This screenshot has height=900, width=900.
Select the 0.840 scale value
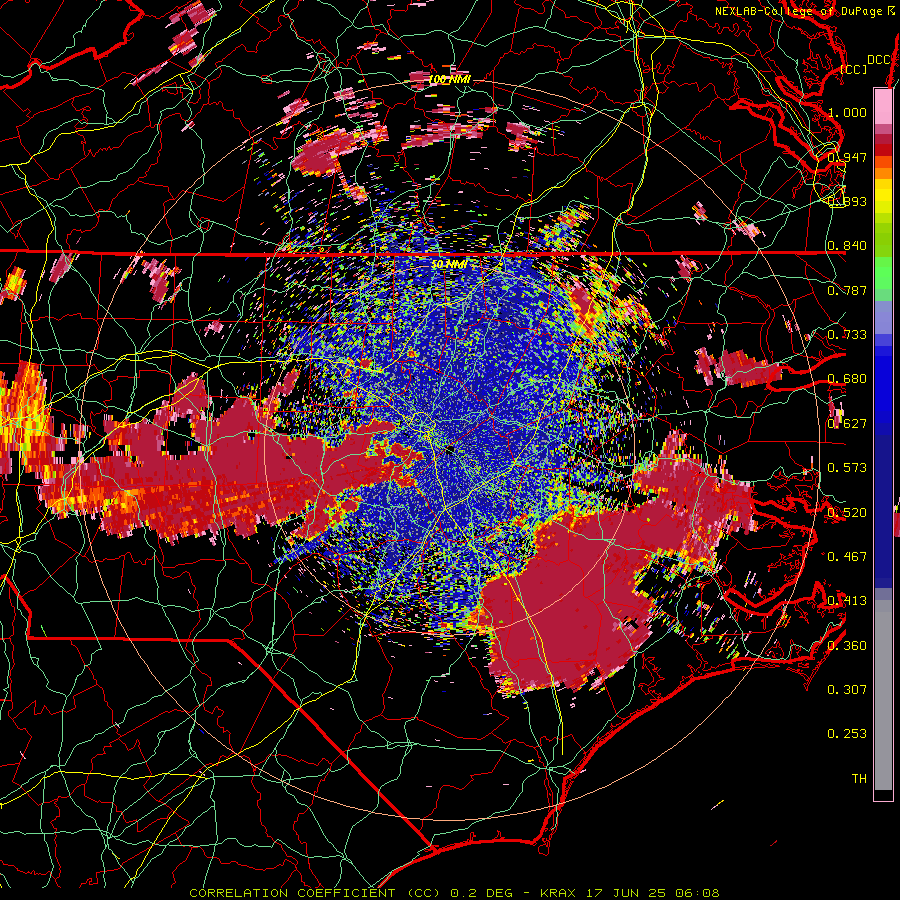point(847,246)
